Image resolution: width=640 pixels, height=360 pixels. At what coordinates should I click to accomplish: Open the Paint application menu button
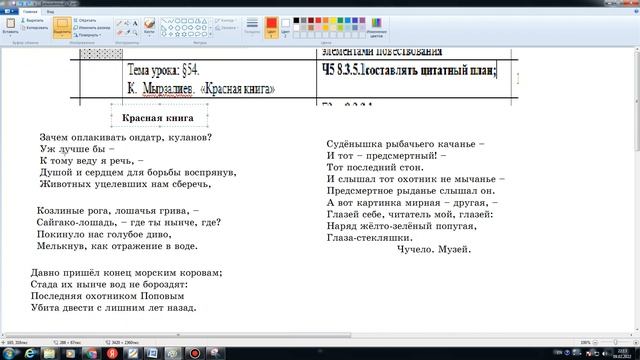(9, 11)
